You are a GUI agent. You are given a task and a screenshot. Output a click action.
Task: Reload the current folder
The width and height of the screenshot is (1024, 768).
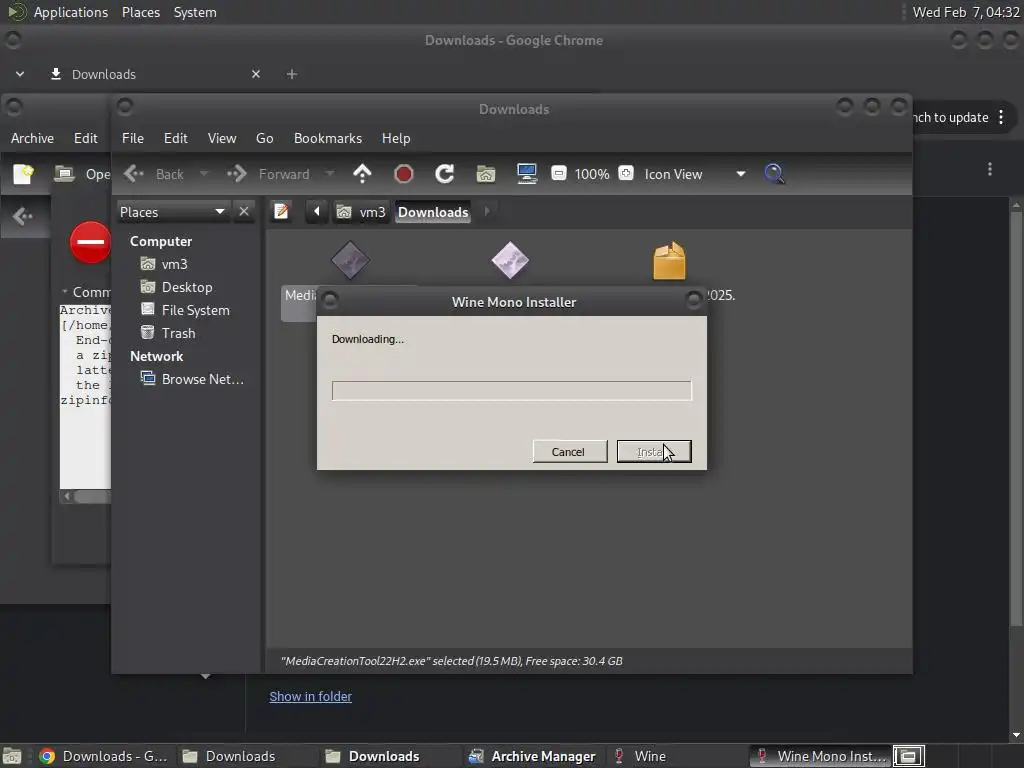(445, 174)
